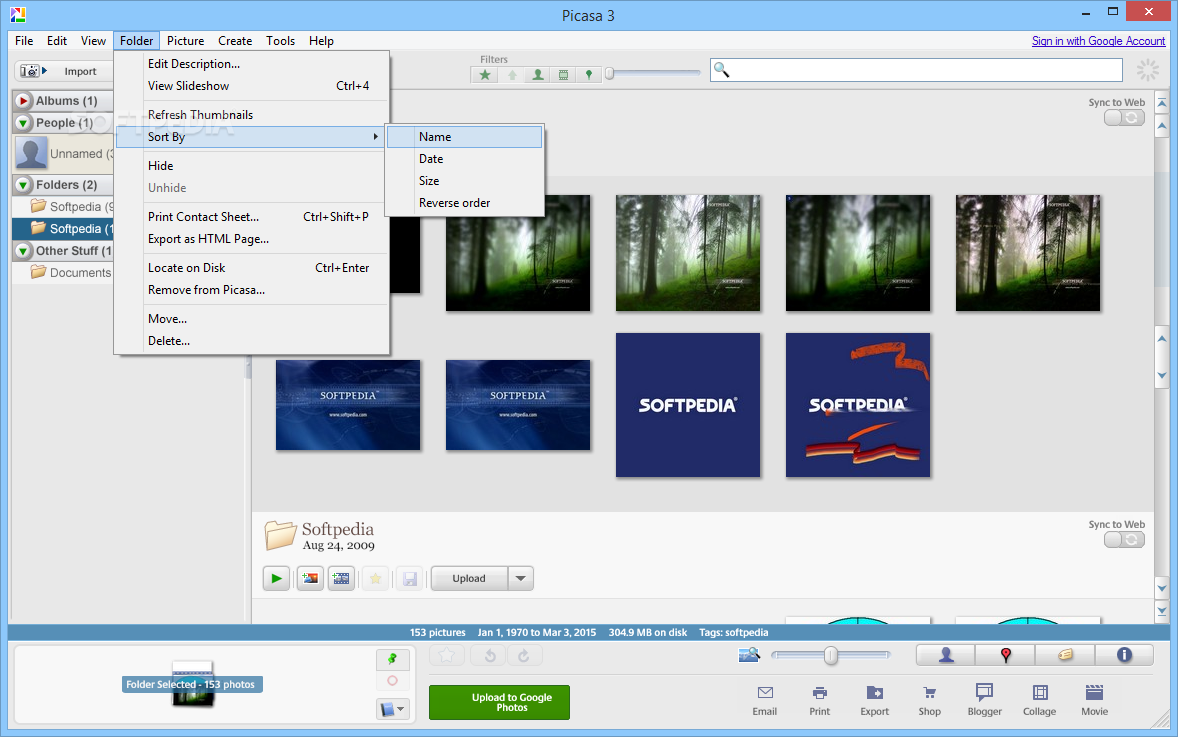Click the Blogger icon
The width and height of the screenshot is (1178, 737).
tap(984, 692)
